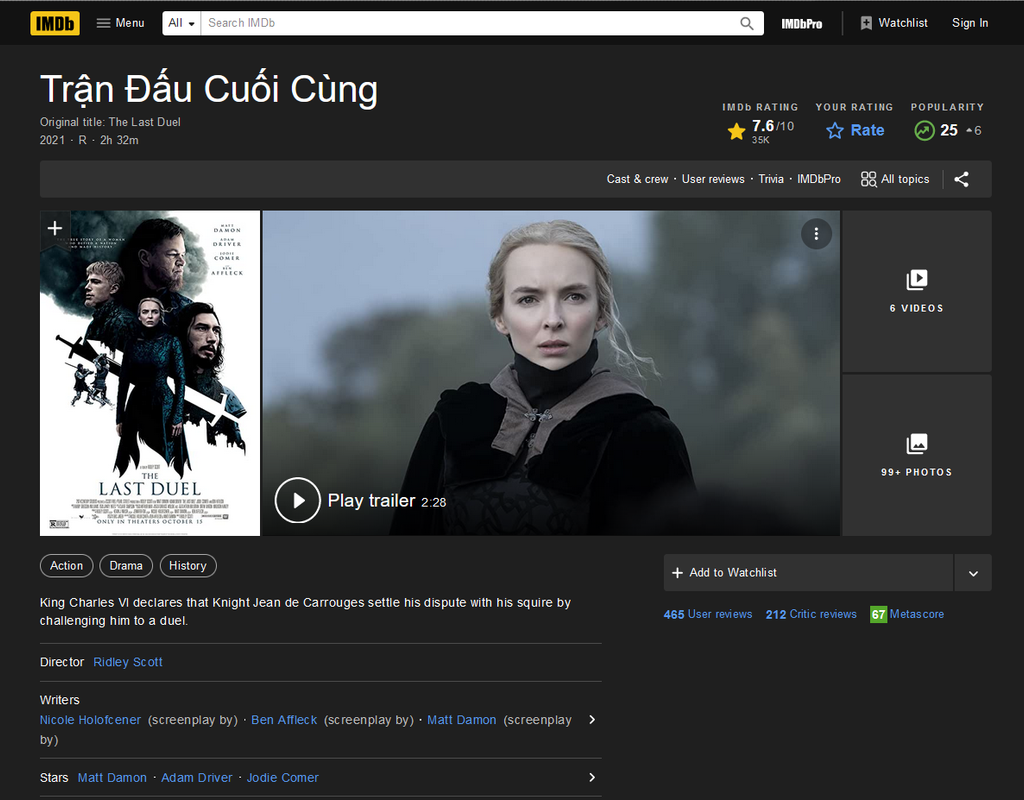Expand the Writers list chevron
This screenshot has width=1024, height=800.
coord(592,720)
